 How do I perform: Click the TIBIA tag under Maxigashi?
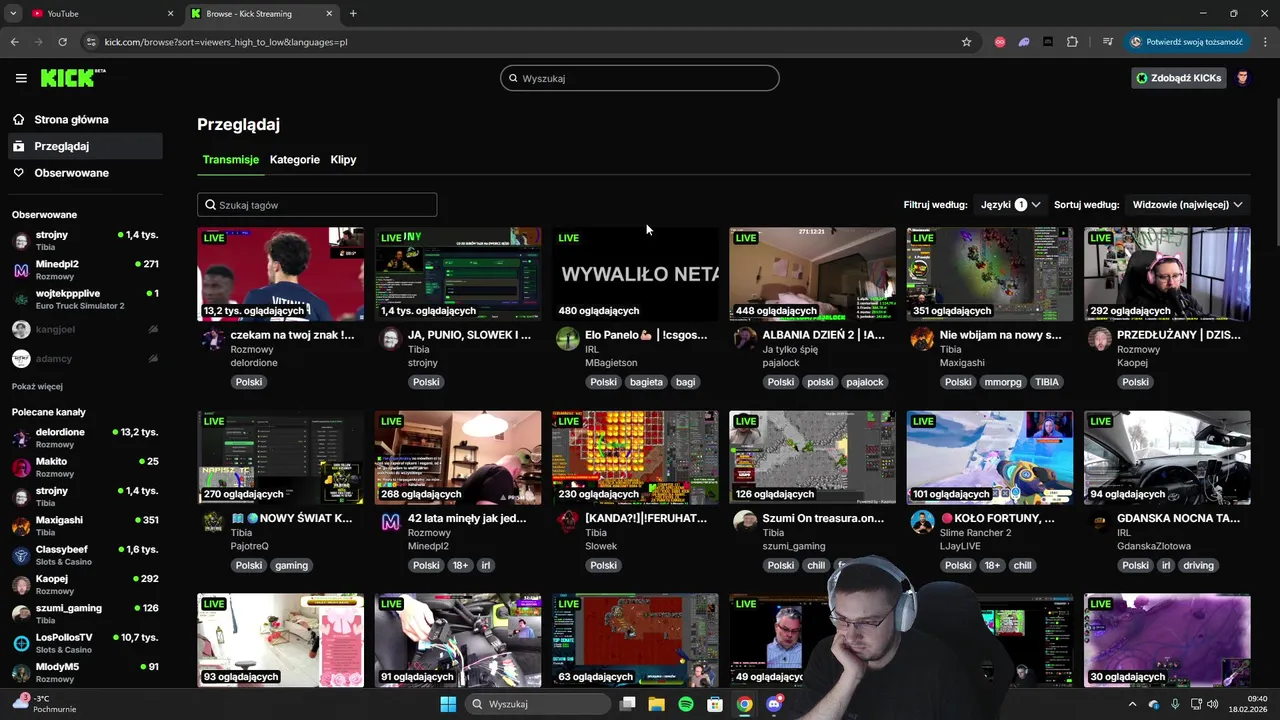(1046, 382)
